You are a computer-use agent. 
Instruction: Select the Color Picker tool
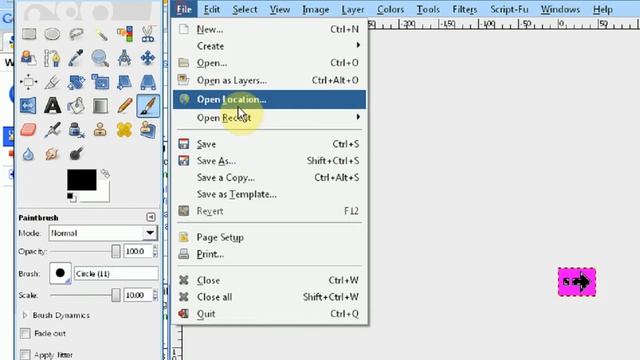point(76,58)
